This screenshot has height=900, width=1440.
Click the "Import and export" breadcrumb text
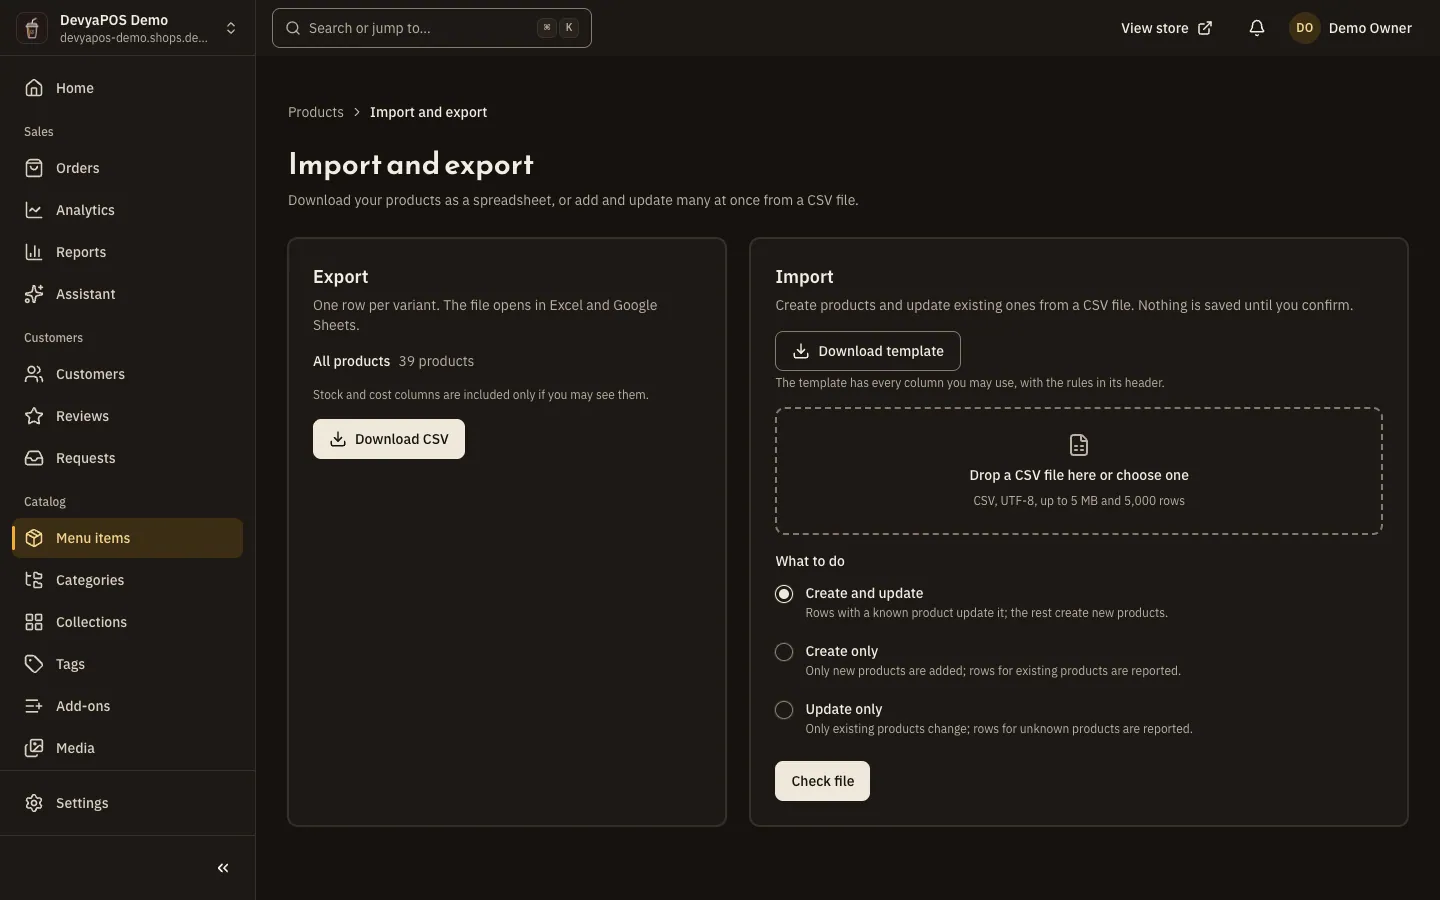pyautogui.click(x=428, y=112)
